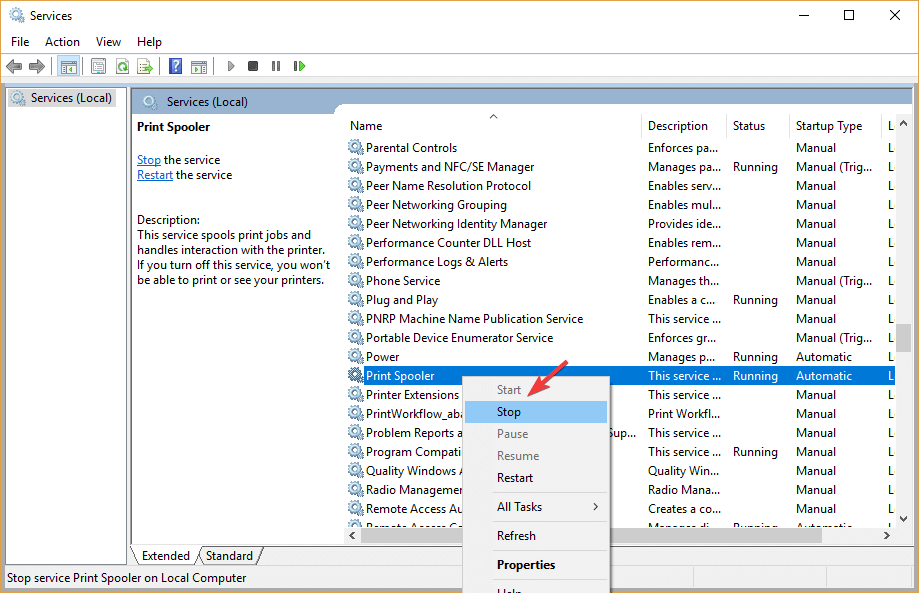The height and width of the screenshot is (593, 919).
Task: Click the gear icon beside Printer Extensions
Action: click(x=355, y=394)
